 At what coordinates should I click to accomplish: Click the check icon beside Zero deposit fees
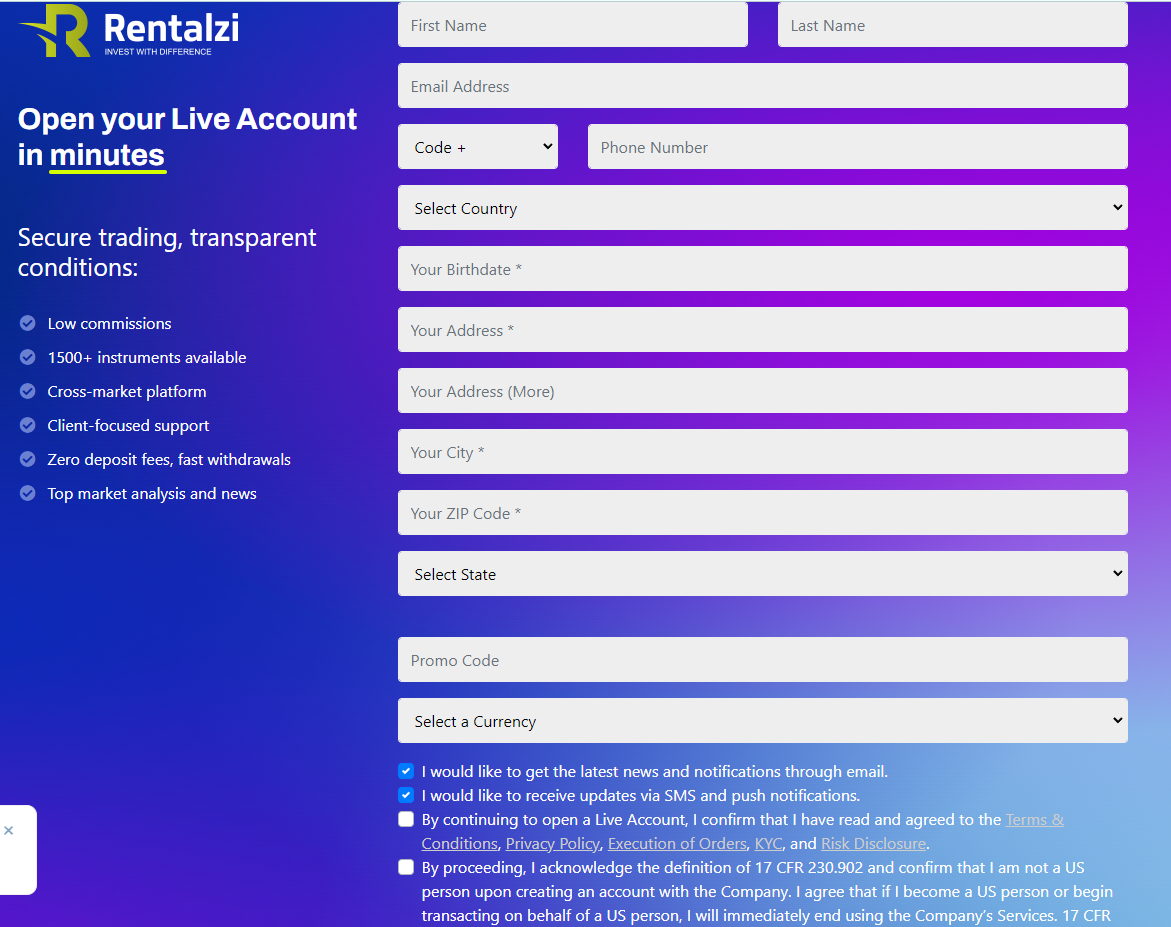tap(28, 459)
